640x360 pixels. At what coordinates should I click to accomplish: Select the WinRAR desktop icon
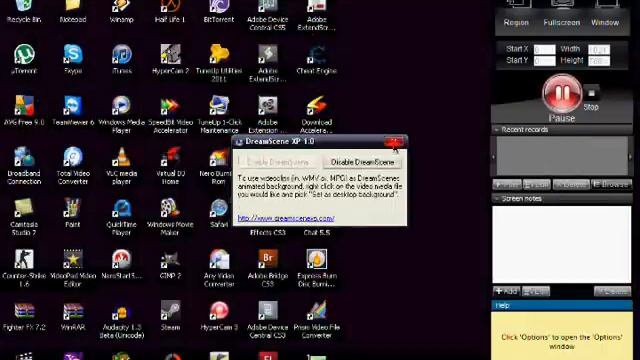(x=73, y=316)
